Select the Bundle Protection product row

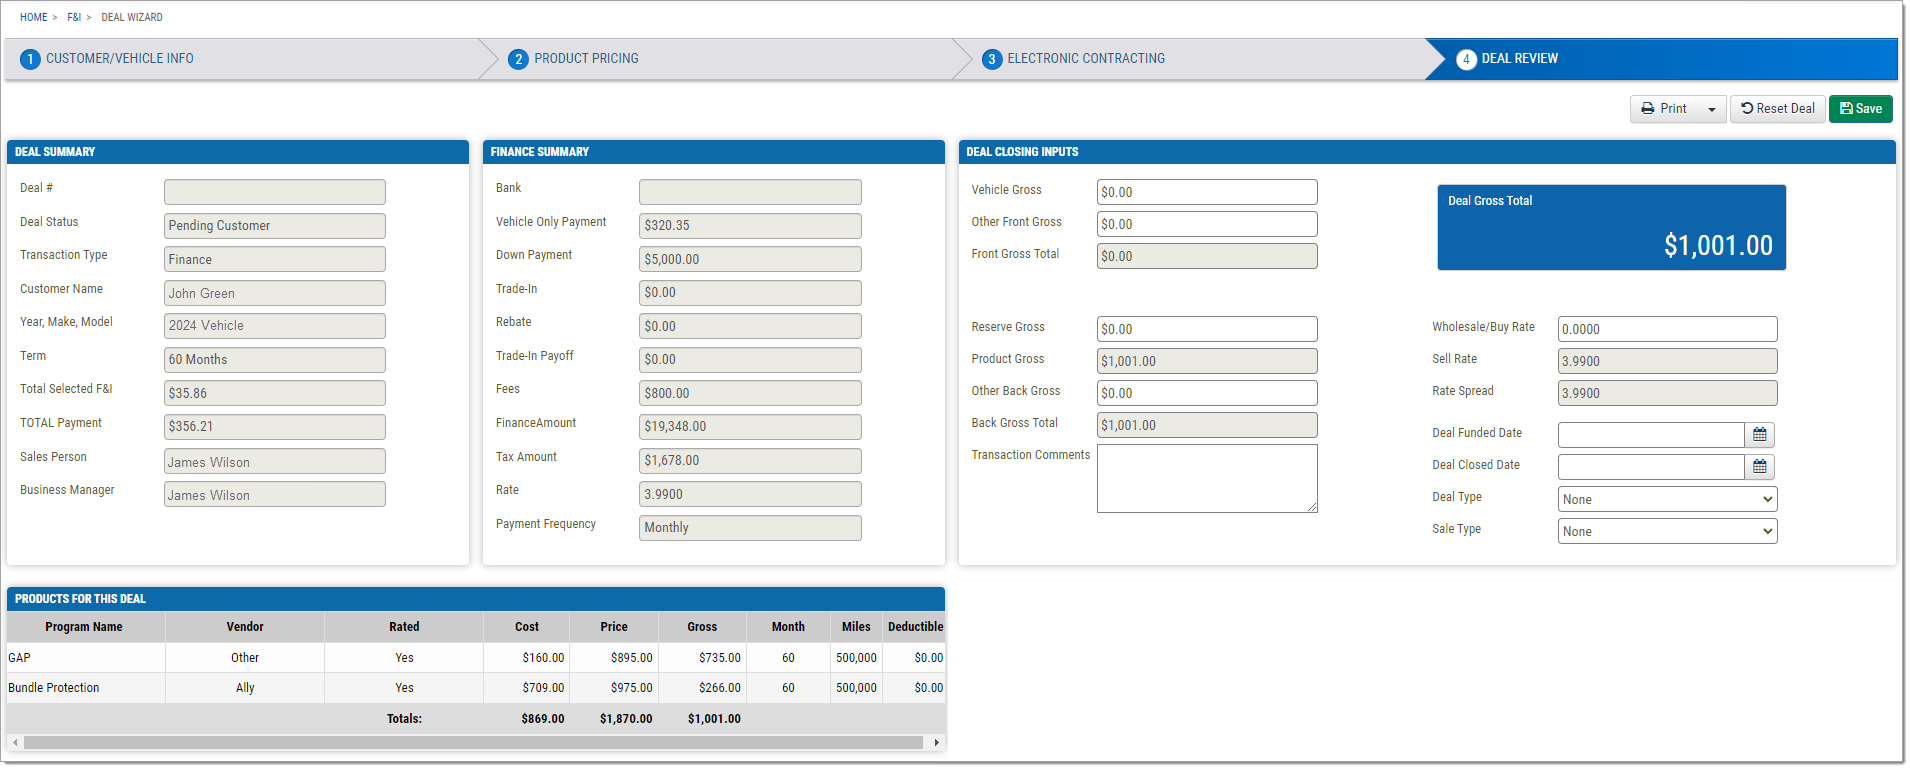click(476, 688)
